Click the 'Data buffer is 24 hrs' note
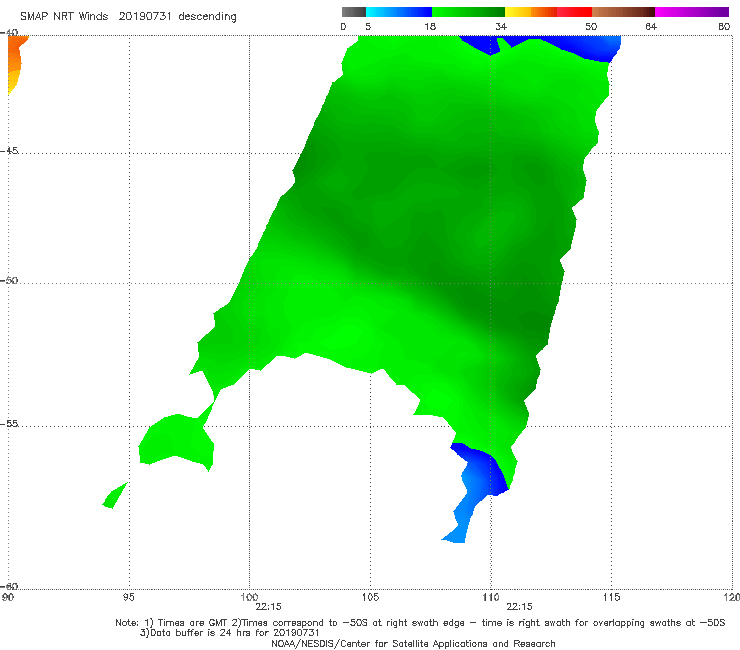The image size is (740, 650). (230, 633)
